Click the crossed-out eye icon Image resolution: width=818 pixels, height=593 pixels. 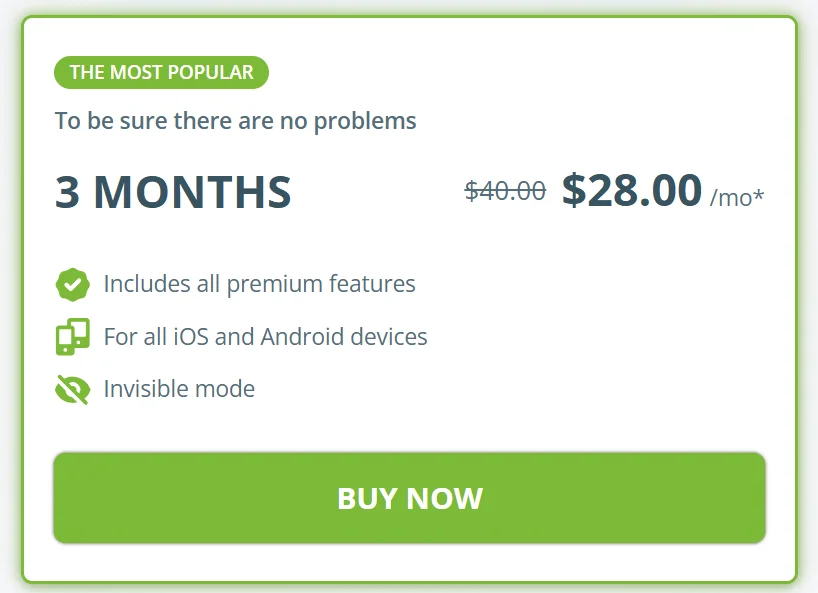72,389
